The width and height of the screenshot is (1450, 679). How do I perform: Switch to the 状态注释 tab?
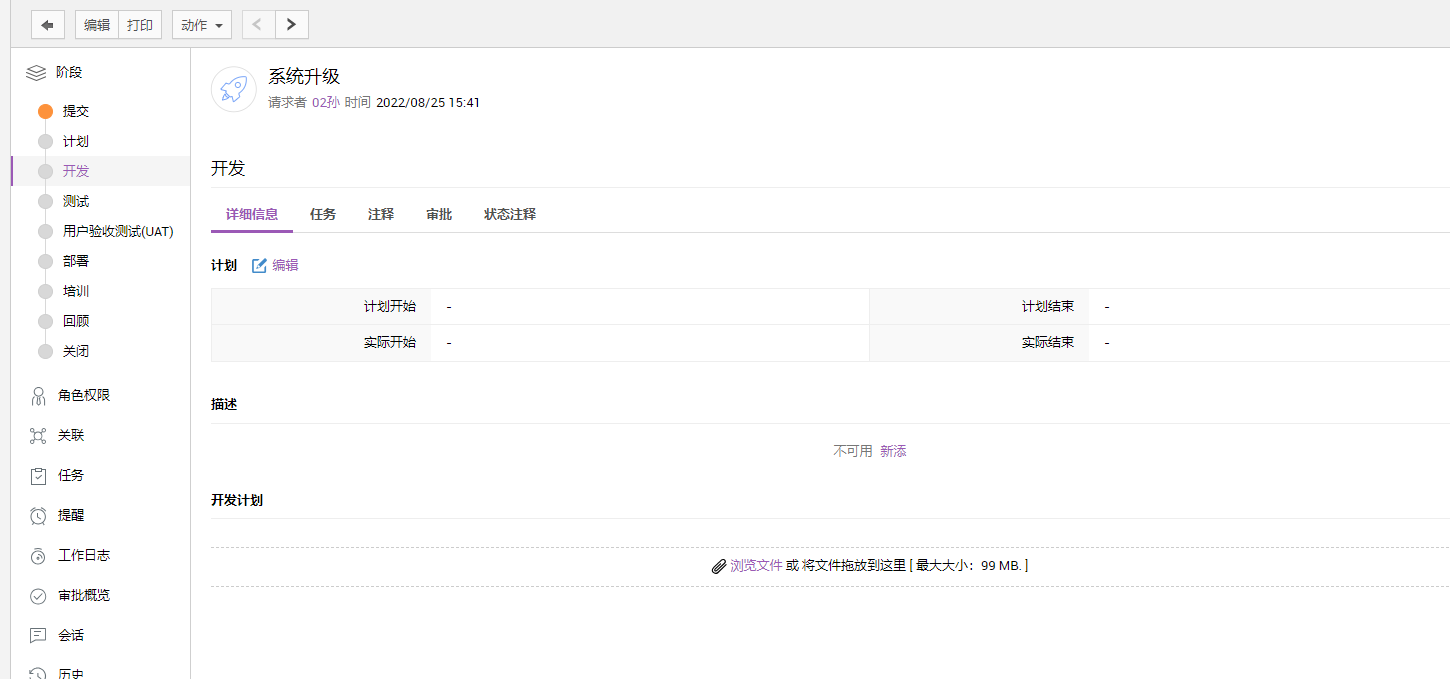pos(510,214)
